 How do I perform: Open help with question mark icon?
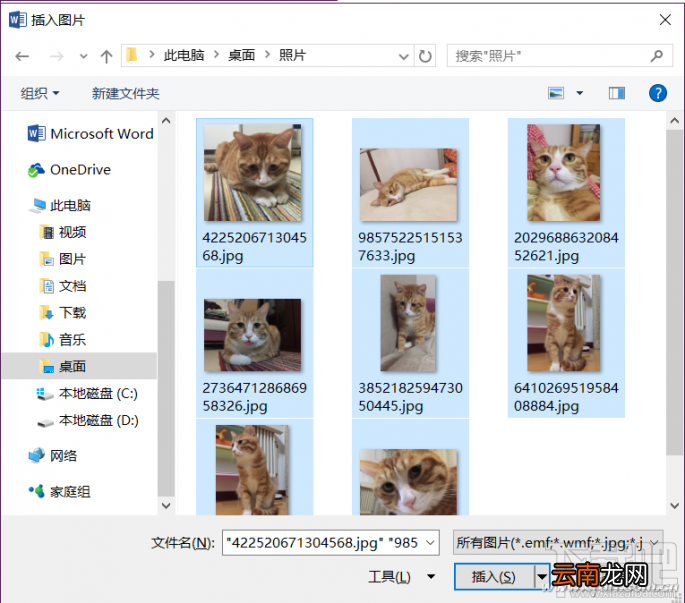tap(657, 93)
